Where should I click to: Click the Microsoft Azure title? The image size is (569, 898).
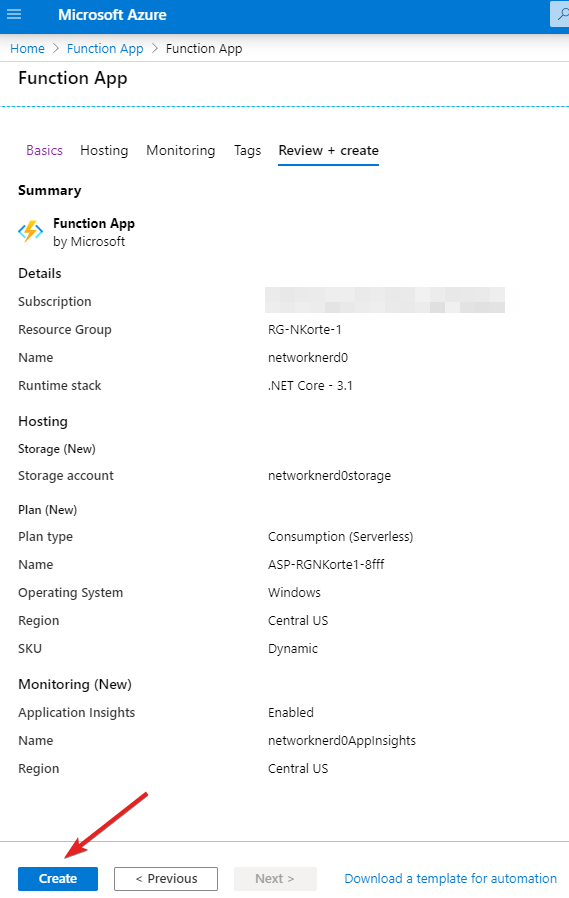point(112,15)
